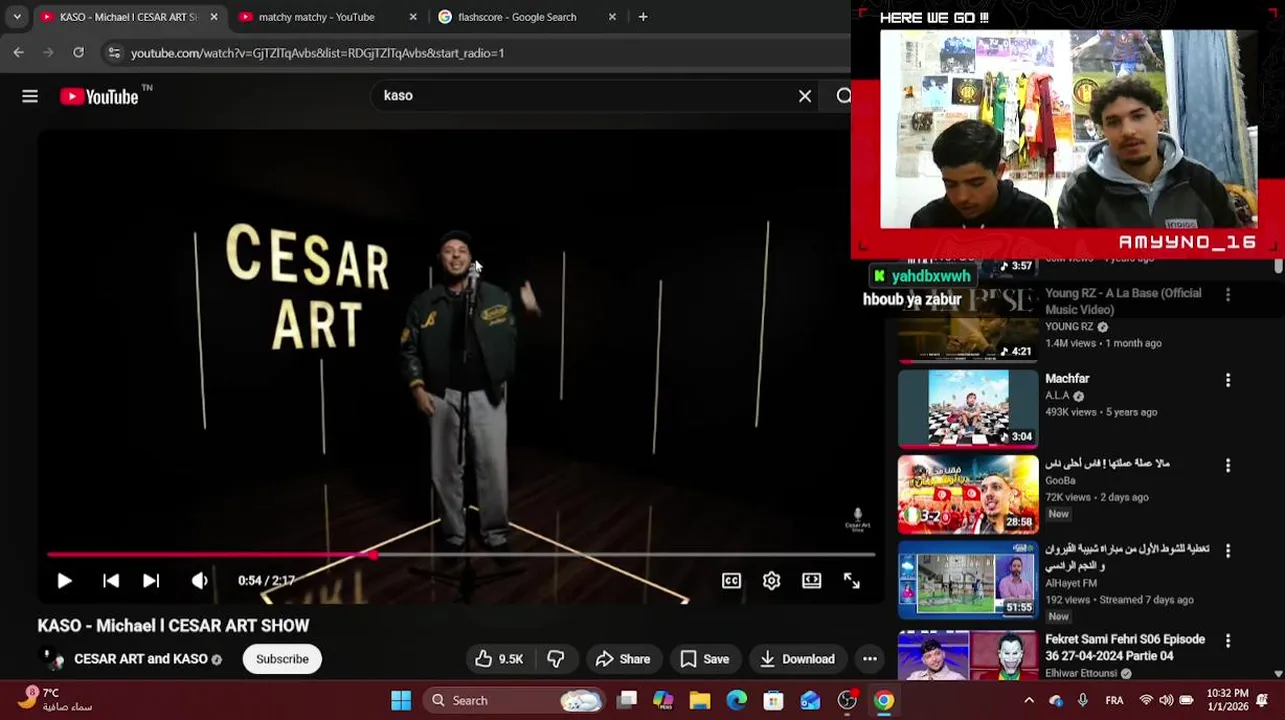Toggle theater mode on player
Image resolution: width=1285 pixels, height=720 pixels.
[811, 580]
